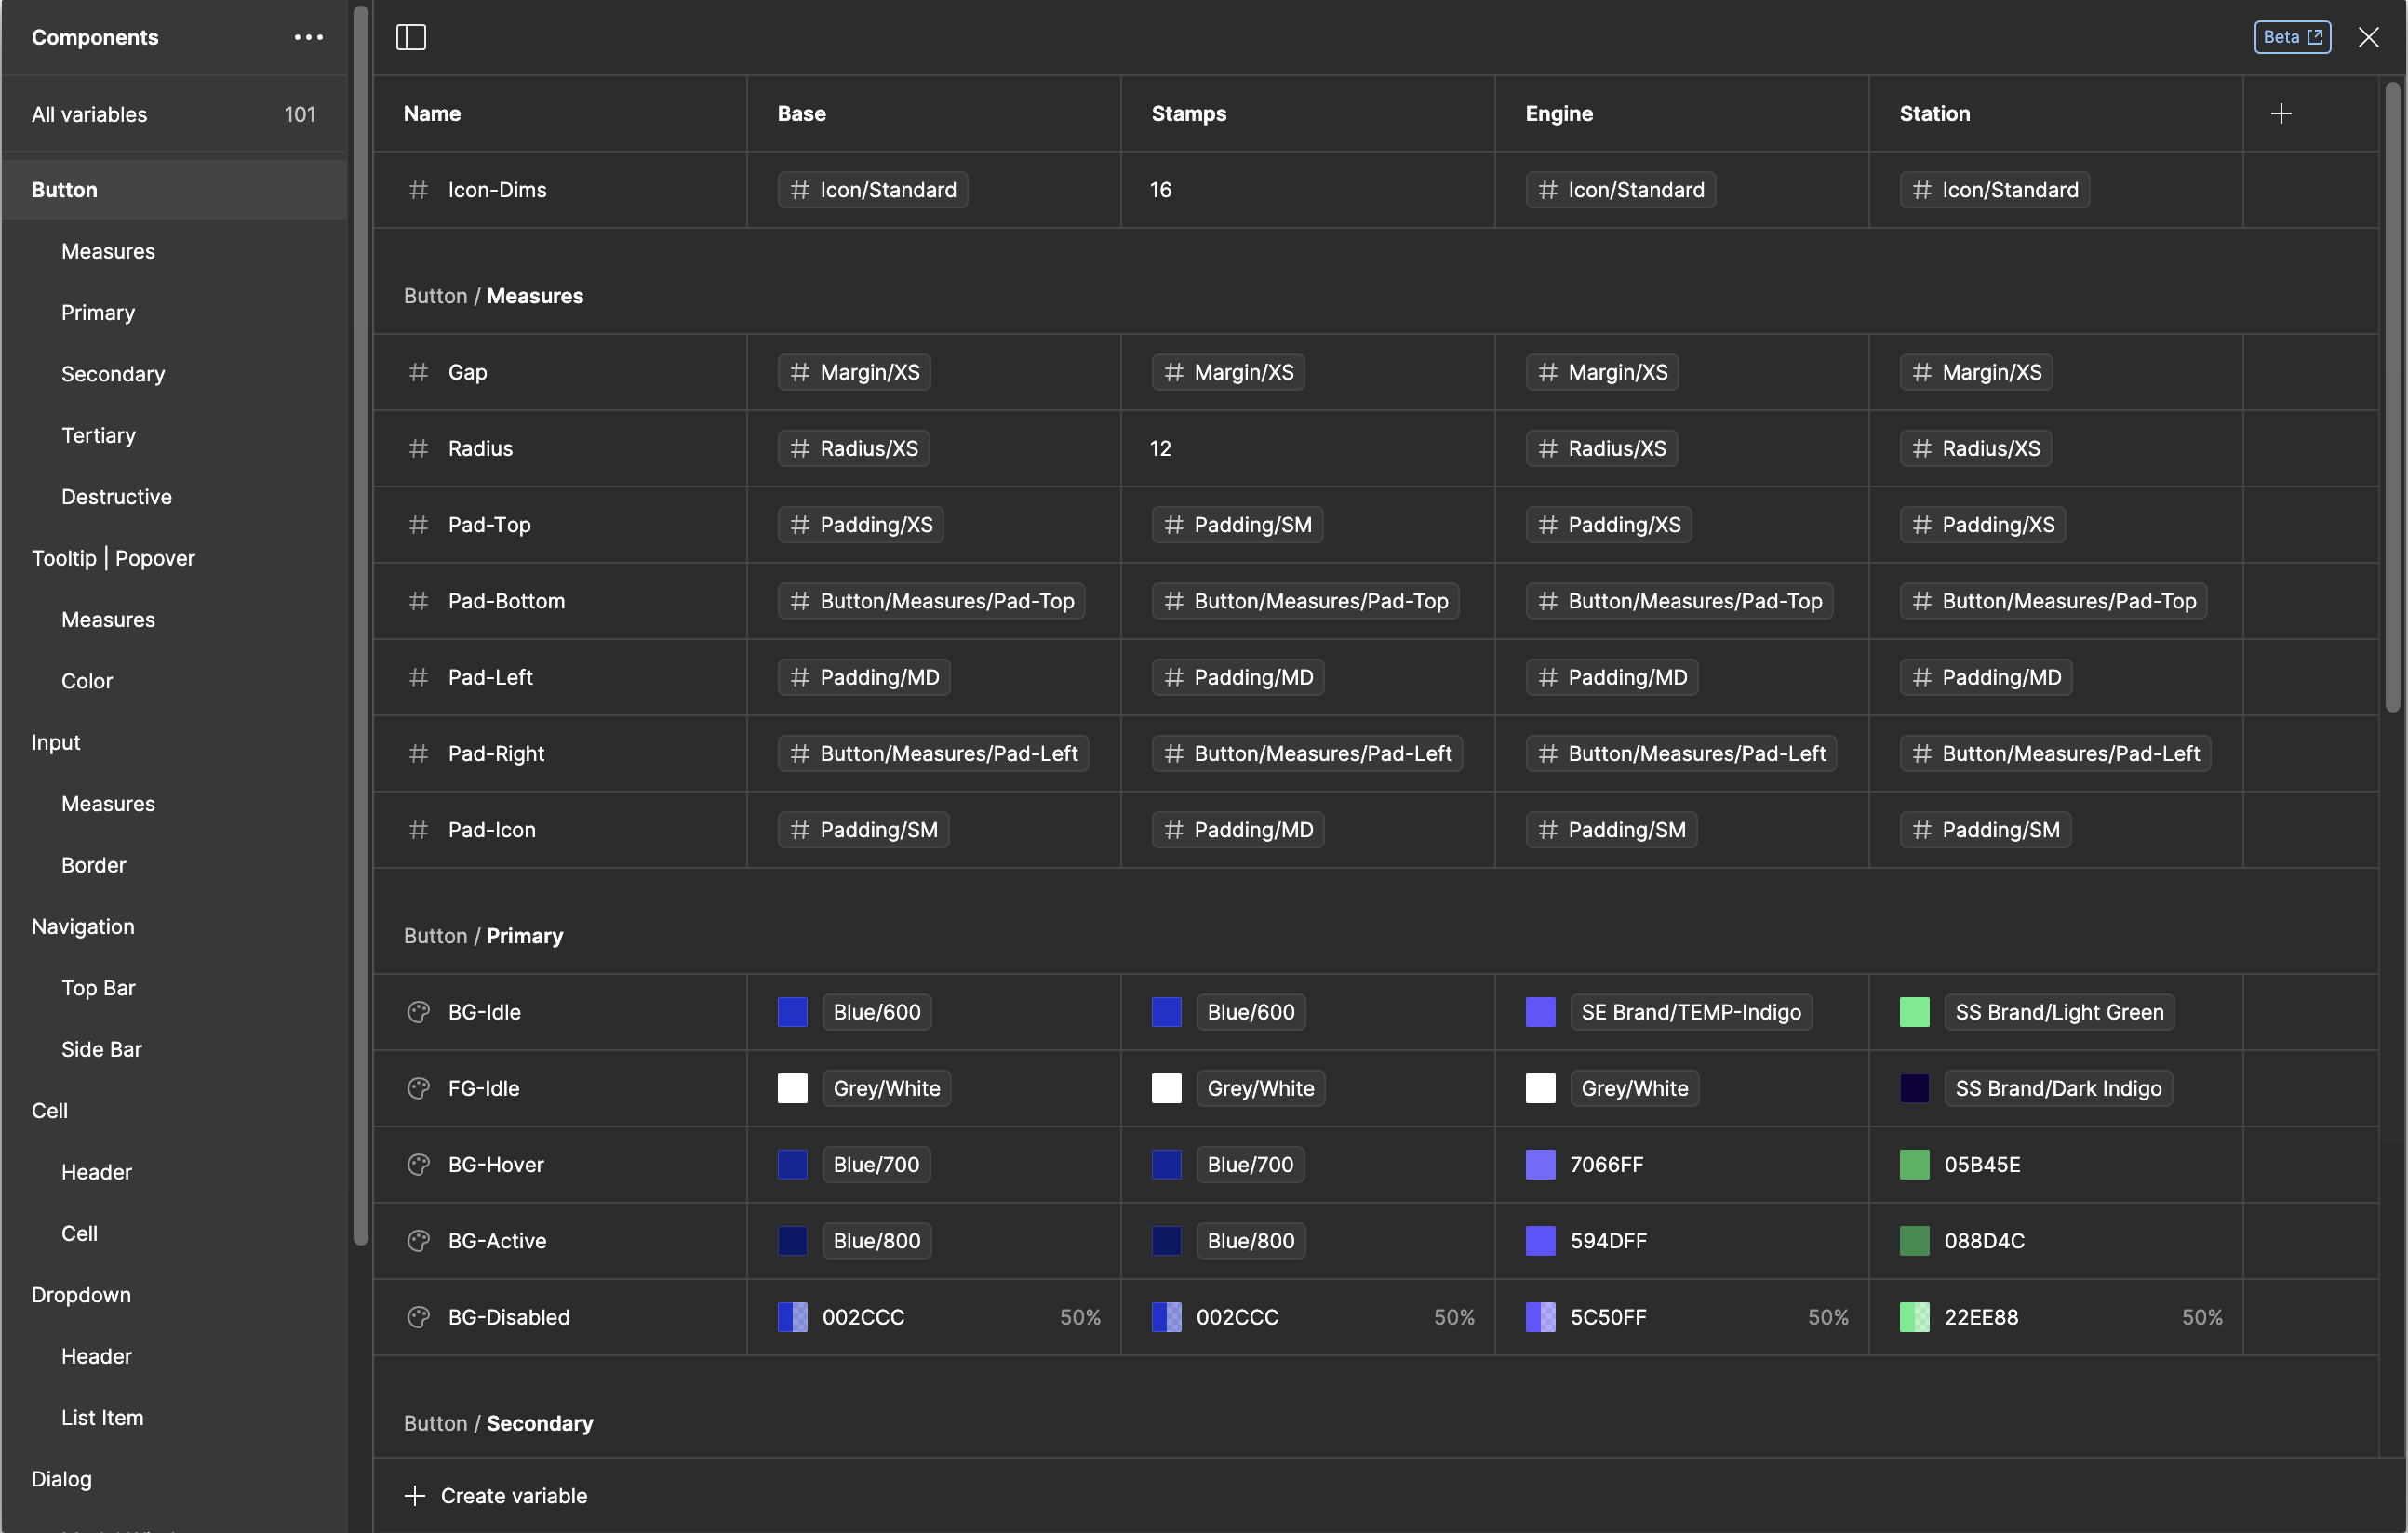Open the Beta feedback link
This screenshot has width=2408, height=1533.
[2292, 37]
